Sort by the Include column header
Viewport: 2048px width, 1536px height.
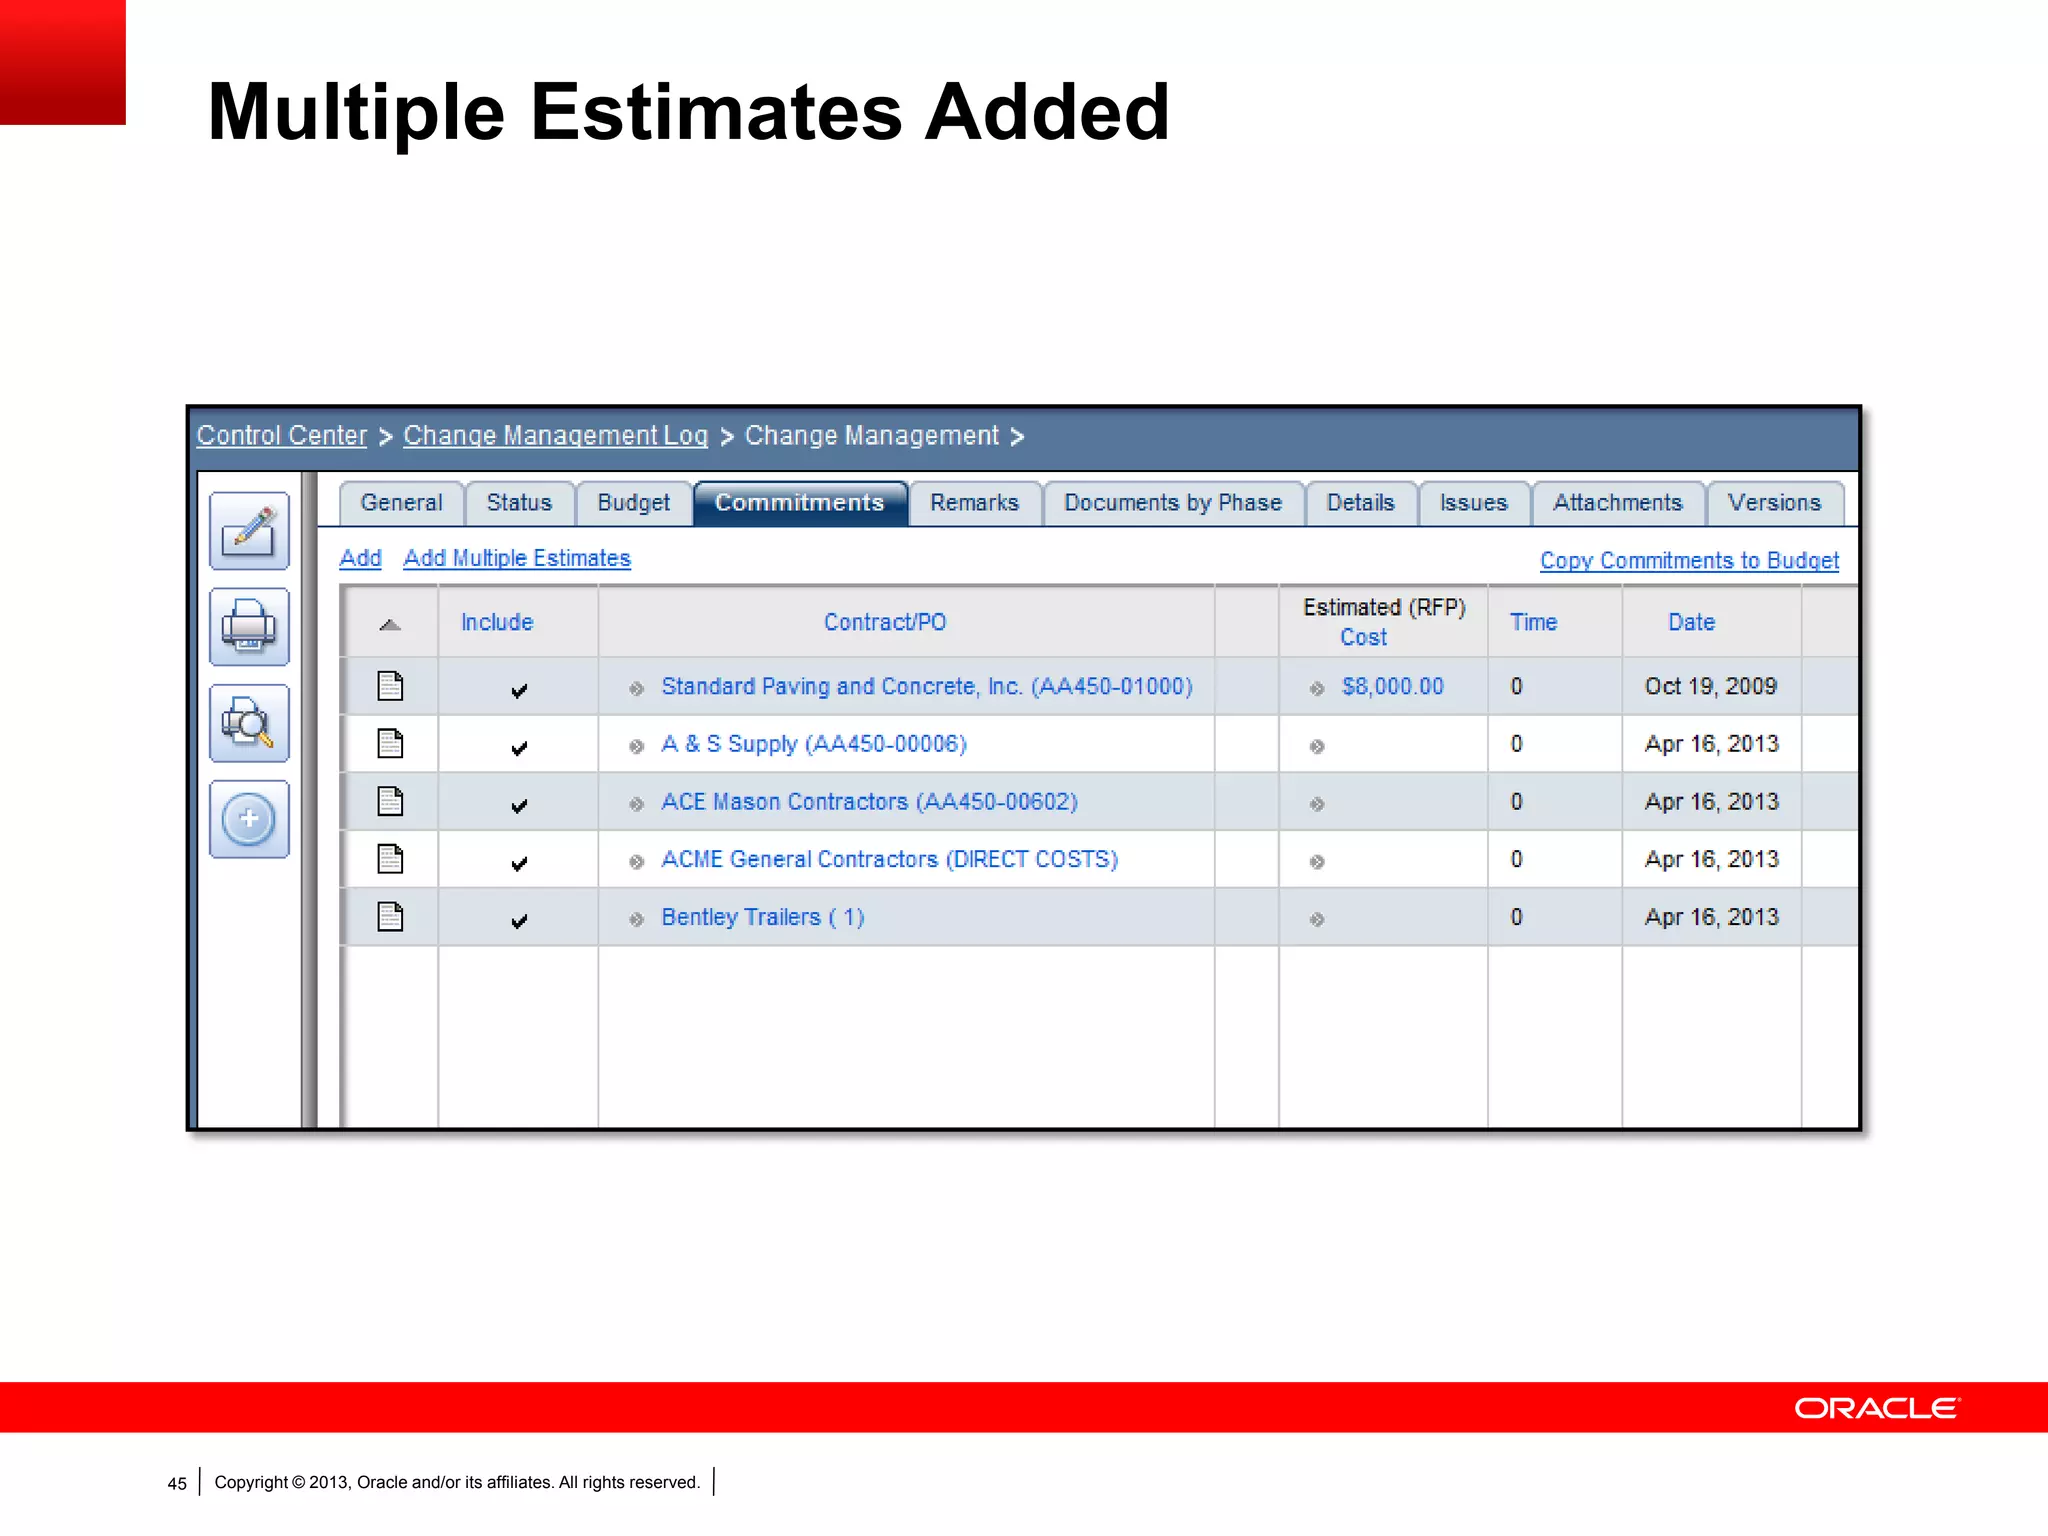coord(497,622)
